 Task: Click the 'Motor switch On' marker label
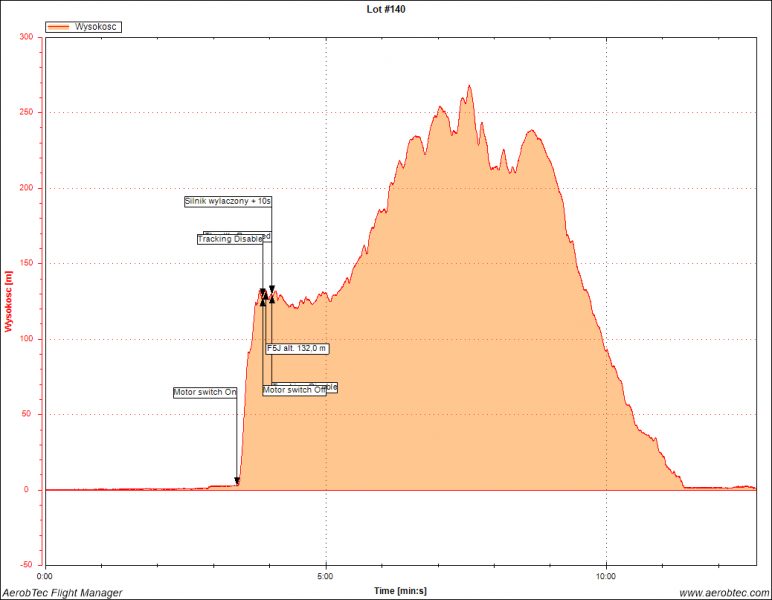[x=205, y=392]
